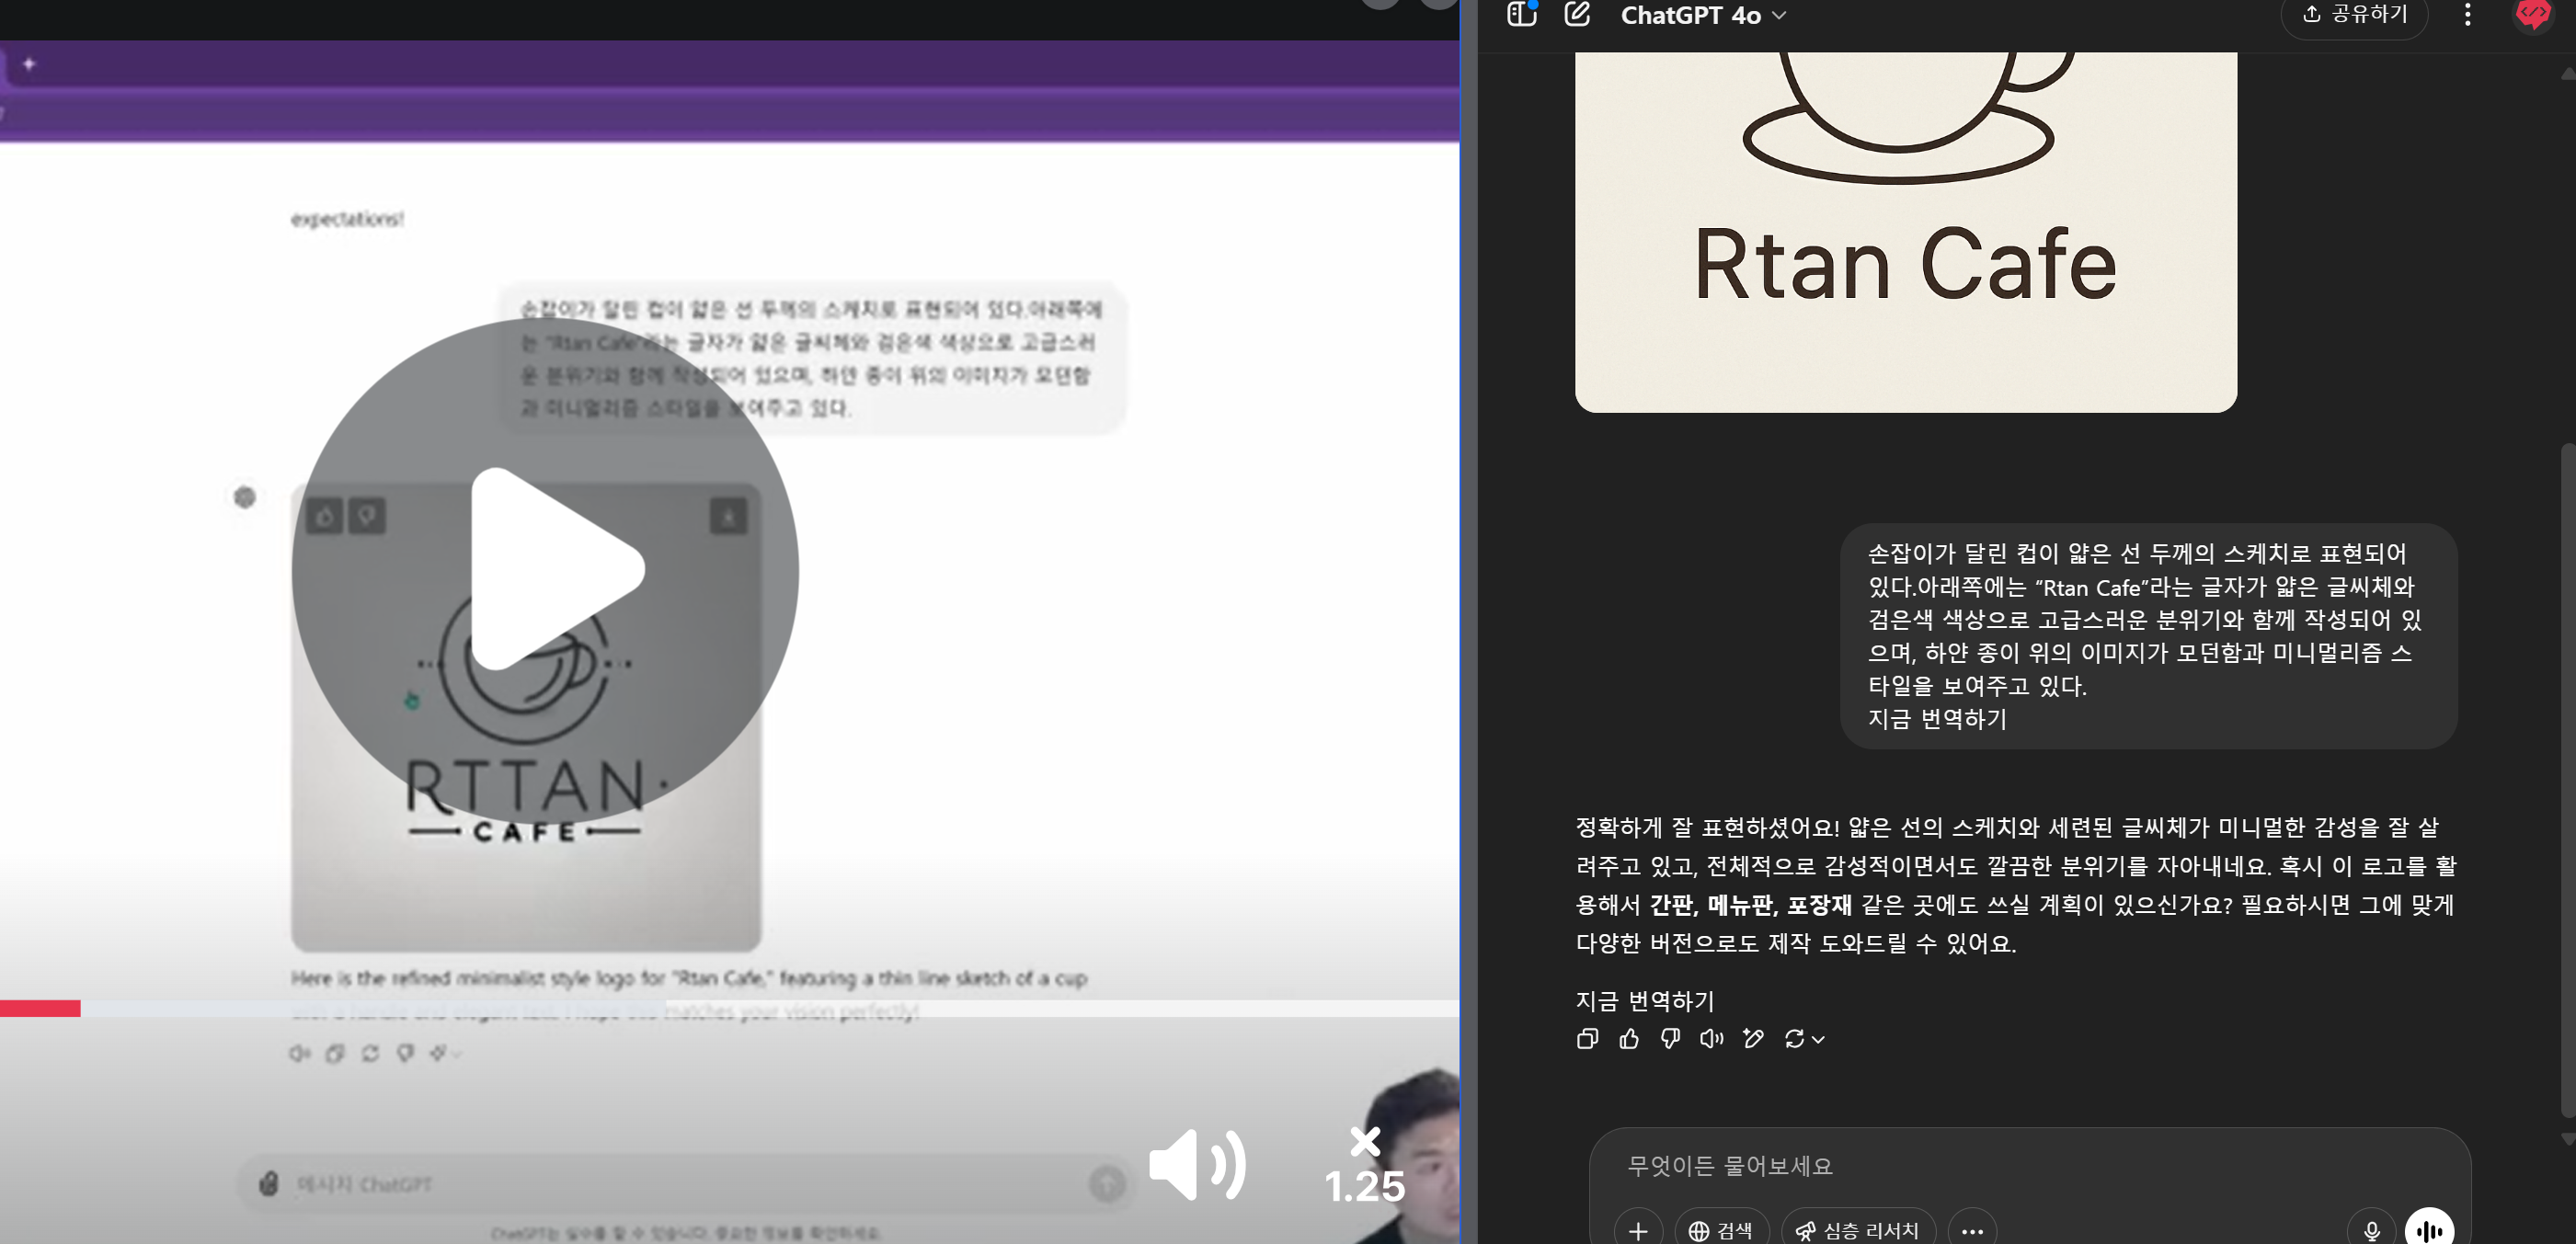This screenshot has height=1244, width=2576.
Task: Click the send arrow button inside the video chat
Action: tap(1106, 1184)
